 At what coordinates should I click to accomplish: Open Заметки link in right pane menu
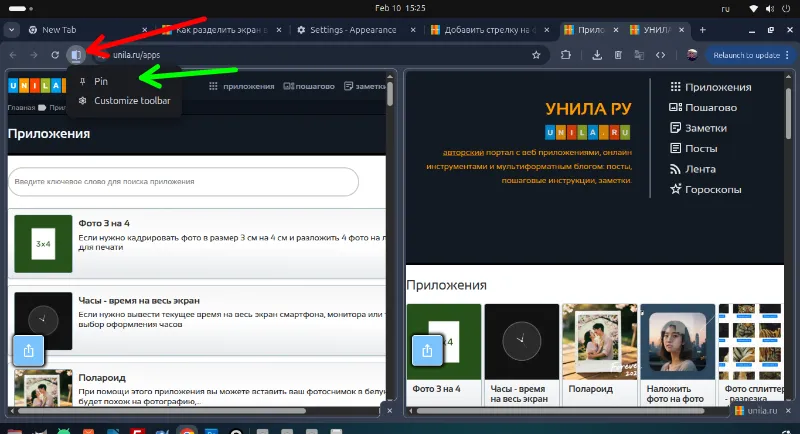tap(698, 128)
